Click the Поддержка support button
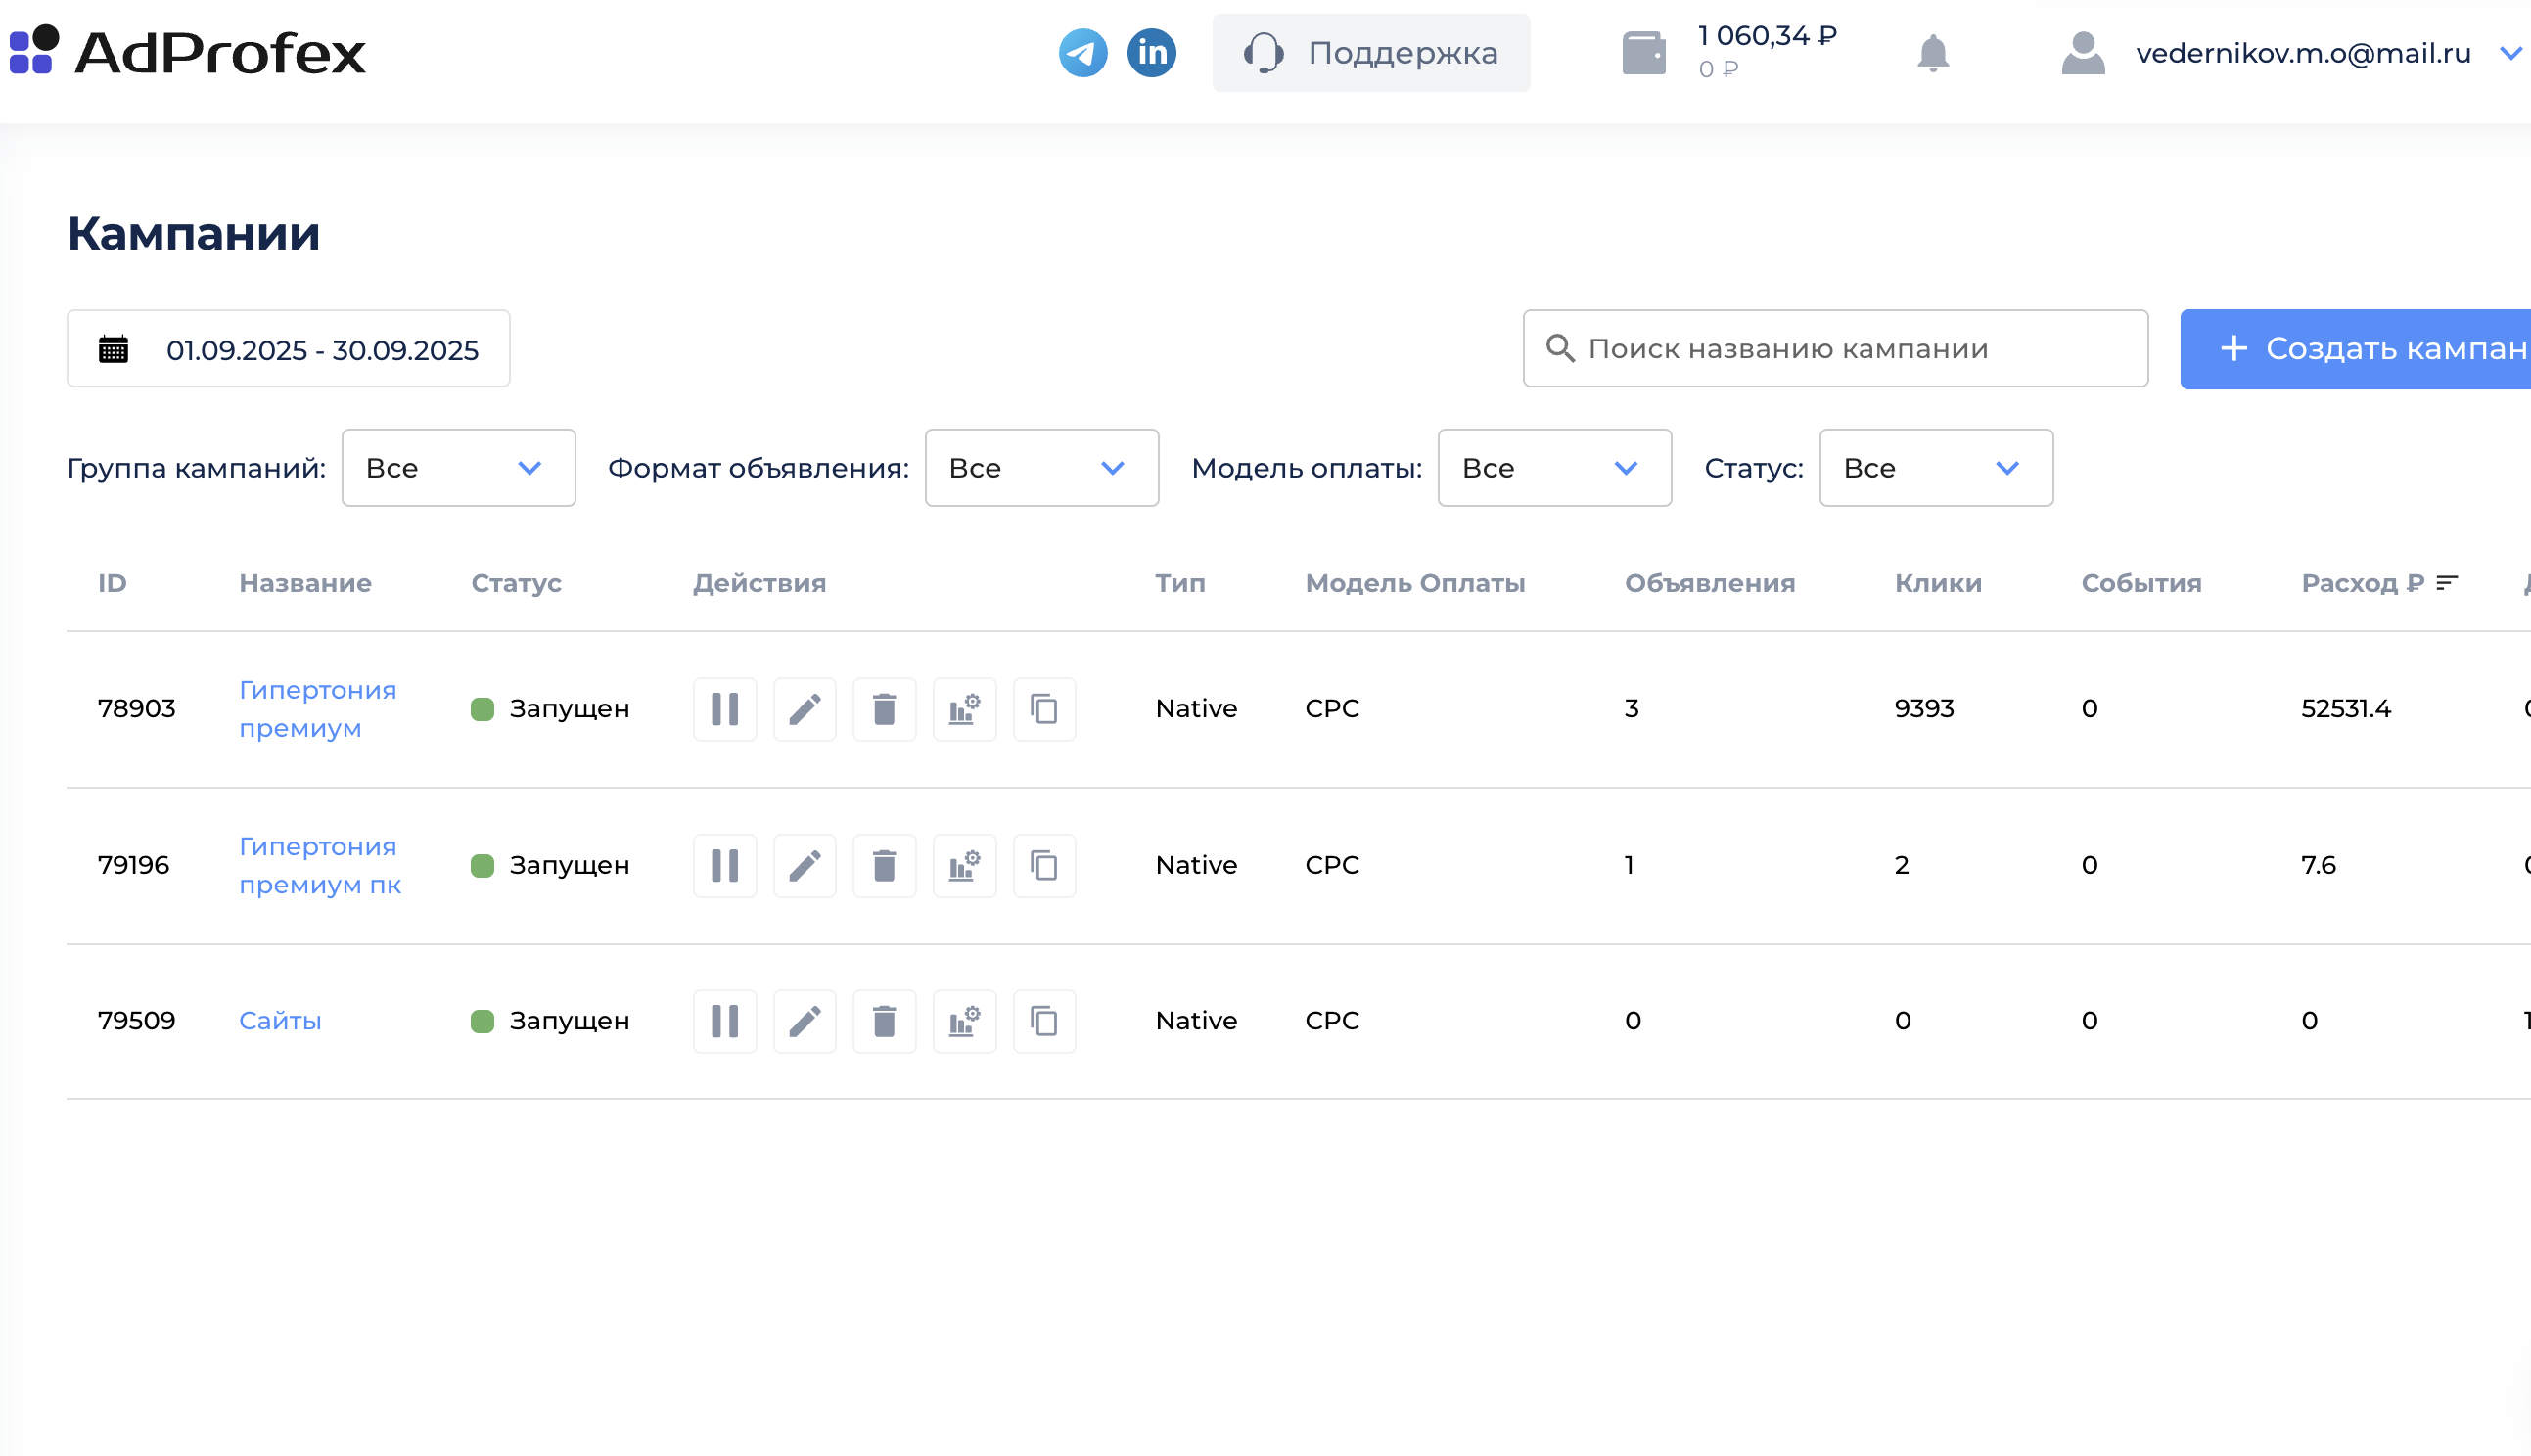The image size is (2531, 1456). tap(1371, 53)
